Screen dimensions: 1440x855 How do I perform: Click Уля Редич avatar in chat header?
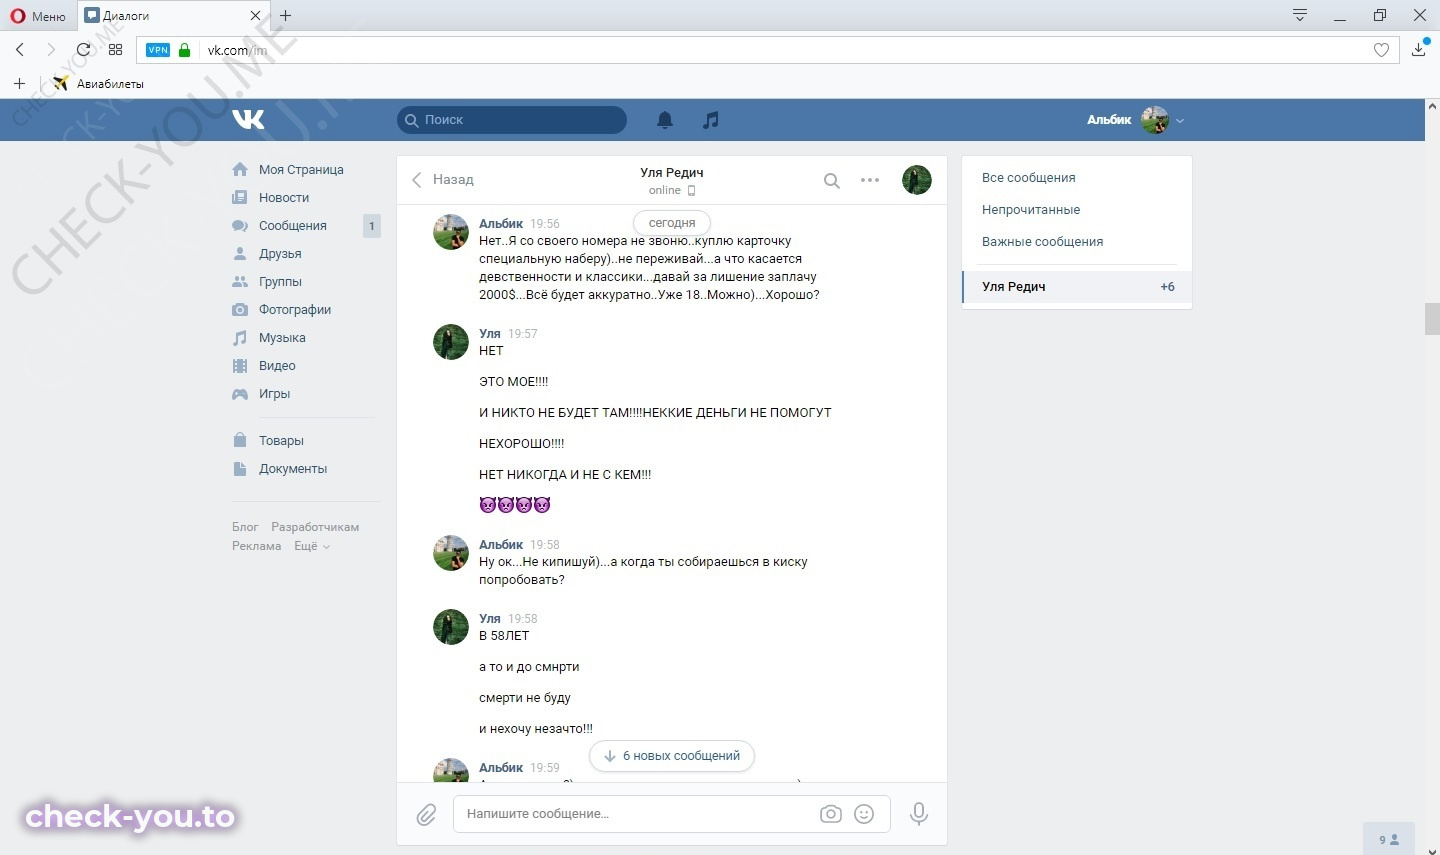coord(917,180)
